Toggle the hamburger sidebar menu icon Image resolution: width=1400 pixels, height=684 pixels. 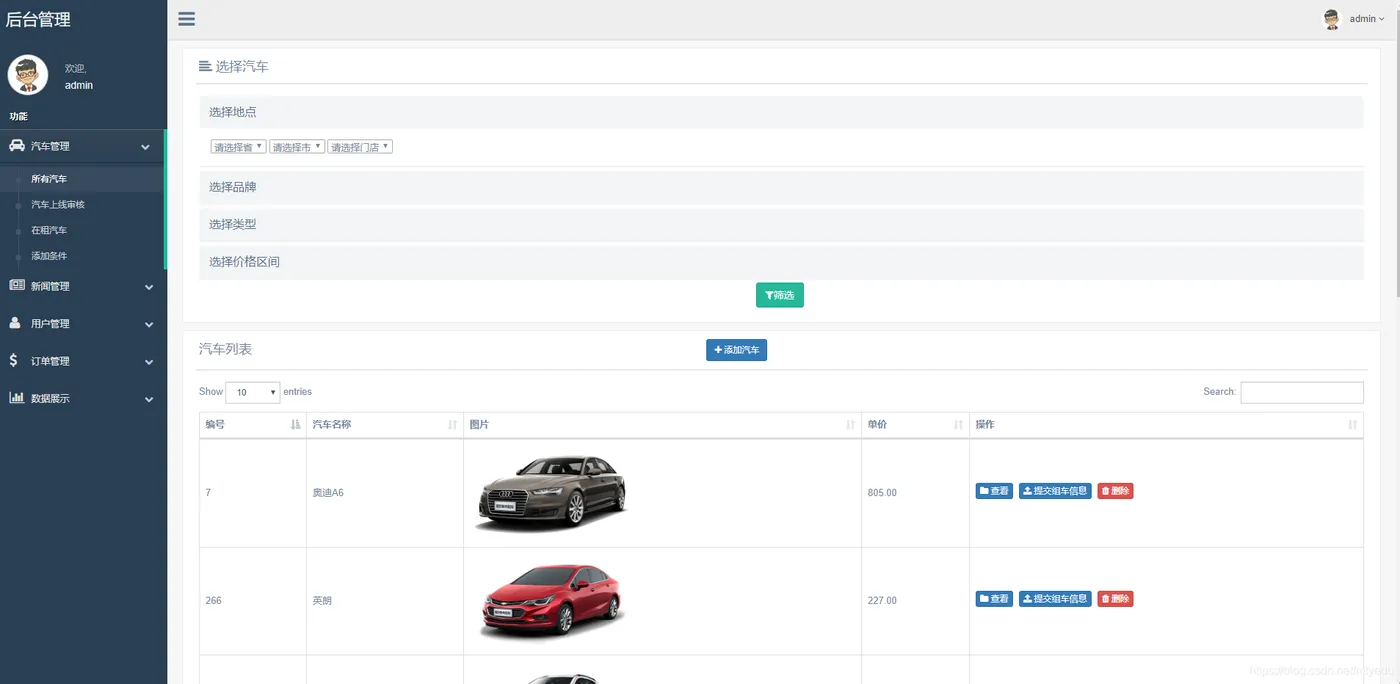click(x=186, y=19)
